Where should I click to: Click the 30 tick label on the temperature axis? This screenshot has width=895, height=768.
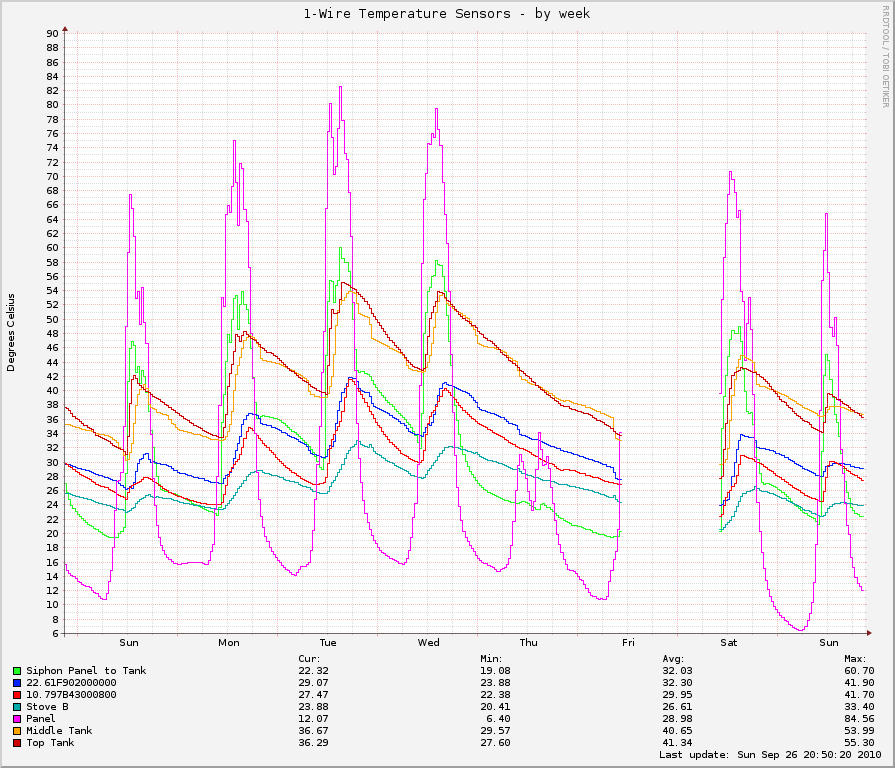(x=53, y=463)
